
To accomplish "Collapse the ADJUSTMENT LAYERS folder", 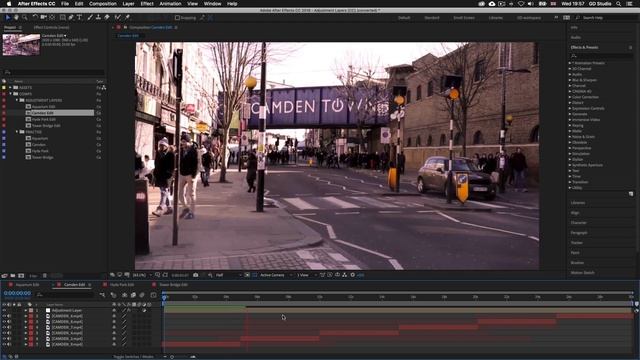I will coord(17,100).
